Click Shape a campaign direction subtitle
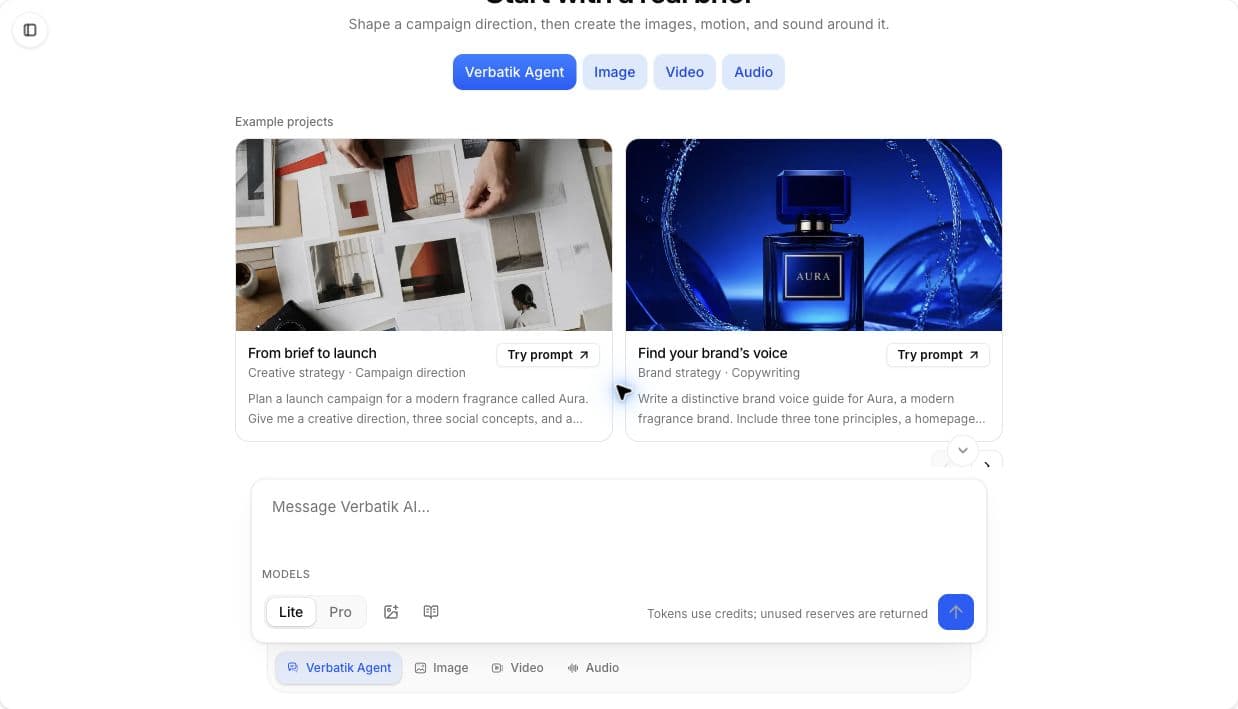The width and height of the screenshot is (1238, 709). (618, 24)
